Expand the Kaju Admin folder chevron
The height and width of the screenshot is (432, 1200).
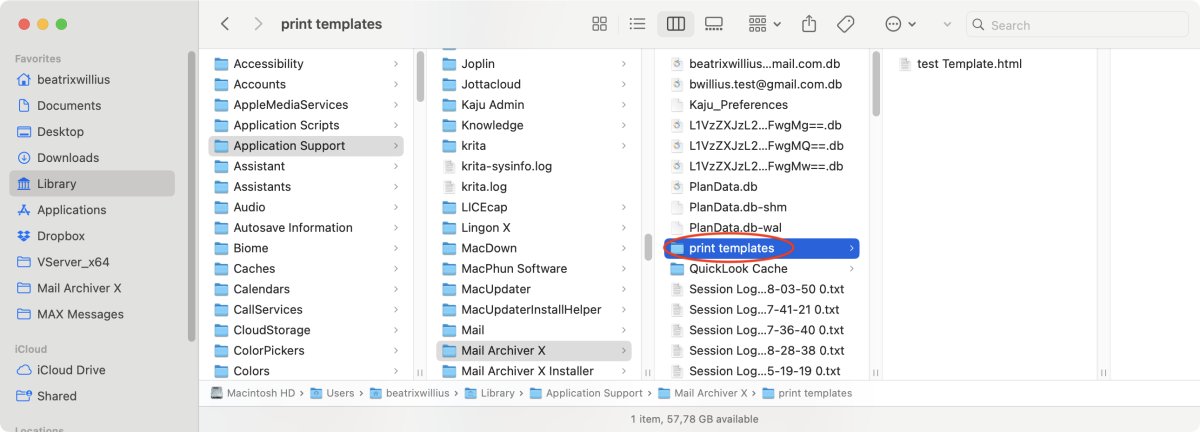click(624, 105)
